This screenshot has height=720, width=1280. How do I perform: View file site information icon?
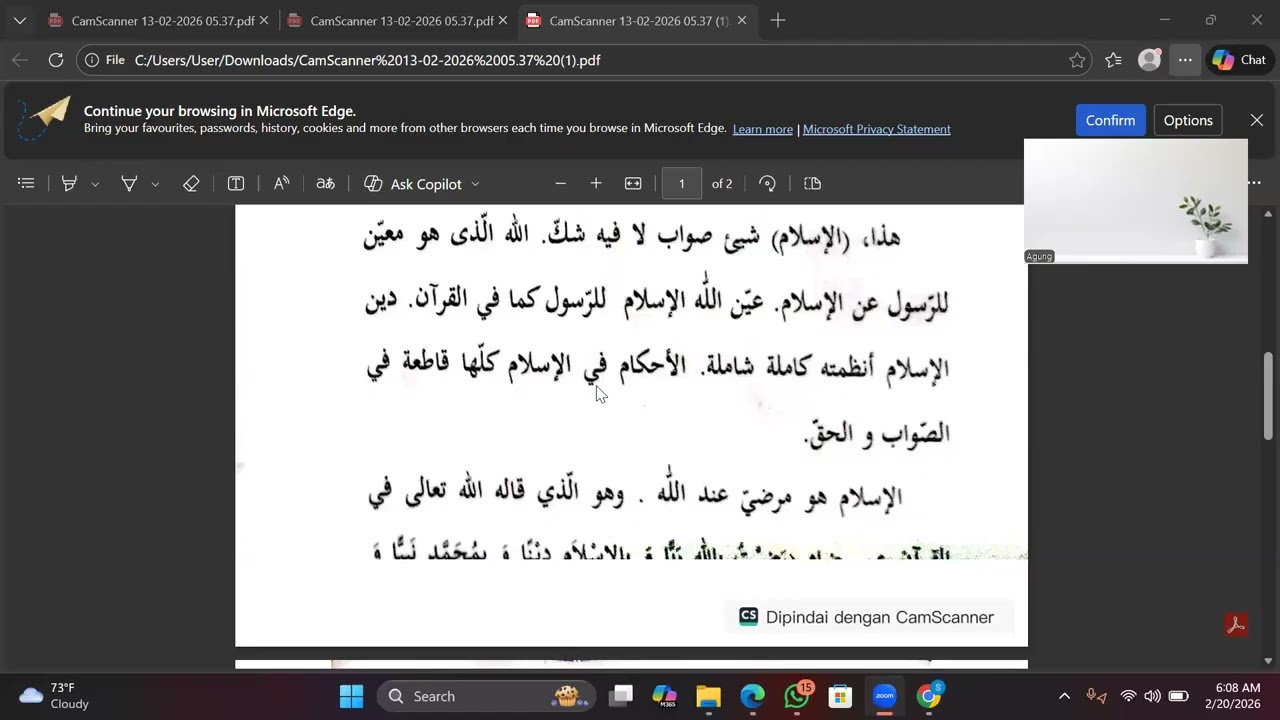coord(91,60)
